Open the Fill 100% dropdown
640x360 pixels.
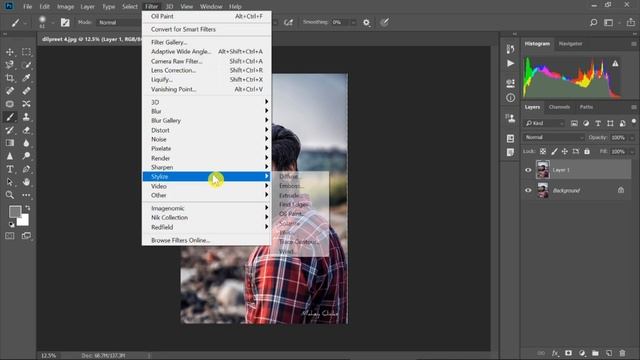(632, 151)
